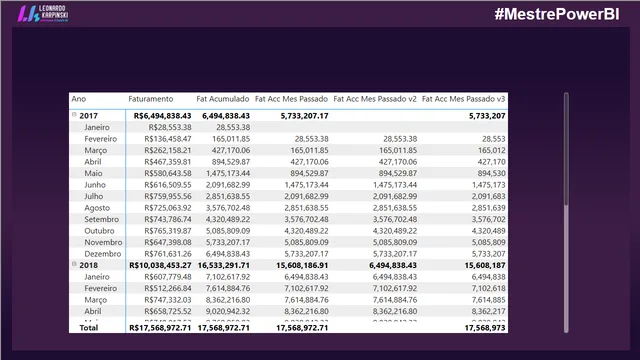
Task: Click the #MestrePowerBI hashtag text
Action: click(557, 14)
